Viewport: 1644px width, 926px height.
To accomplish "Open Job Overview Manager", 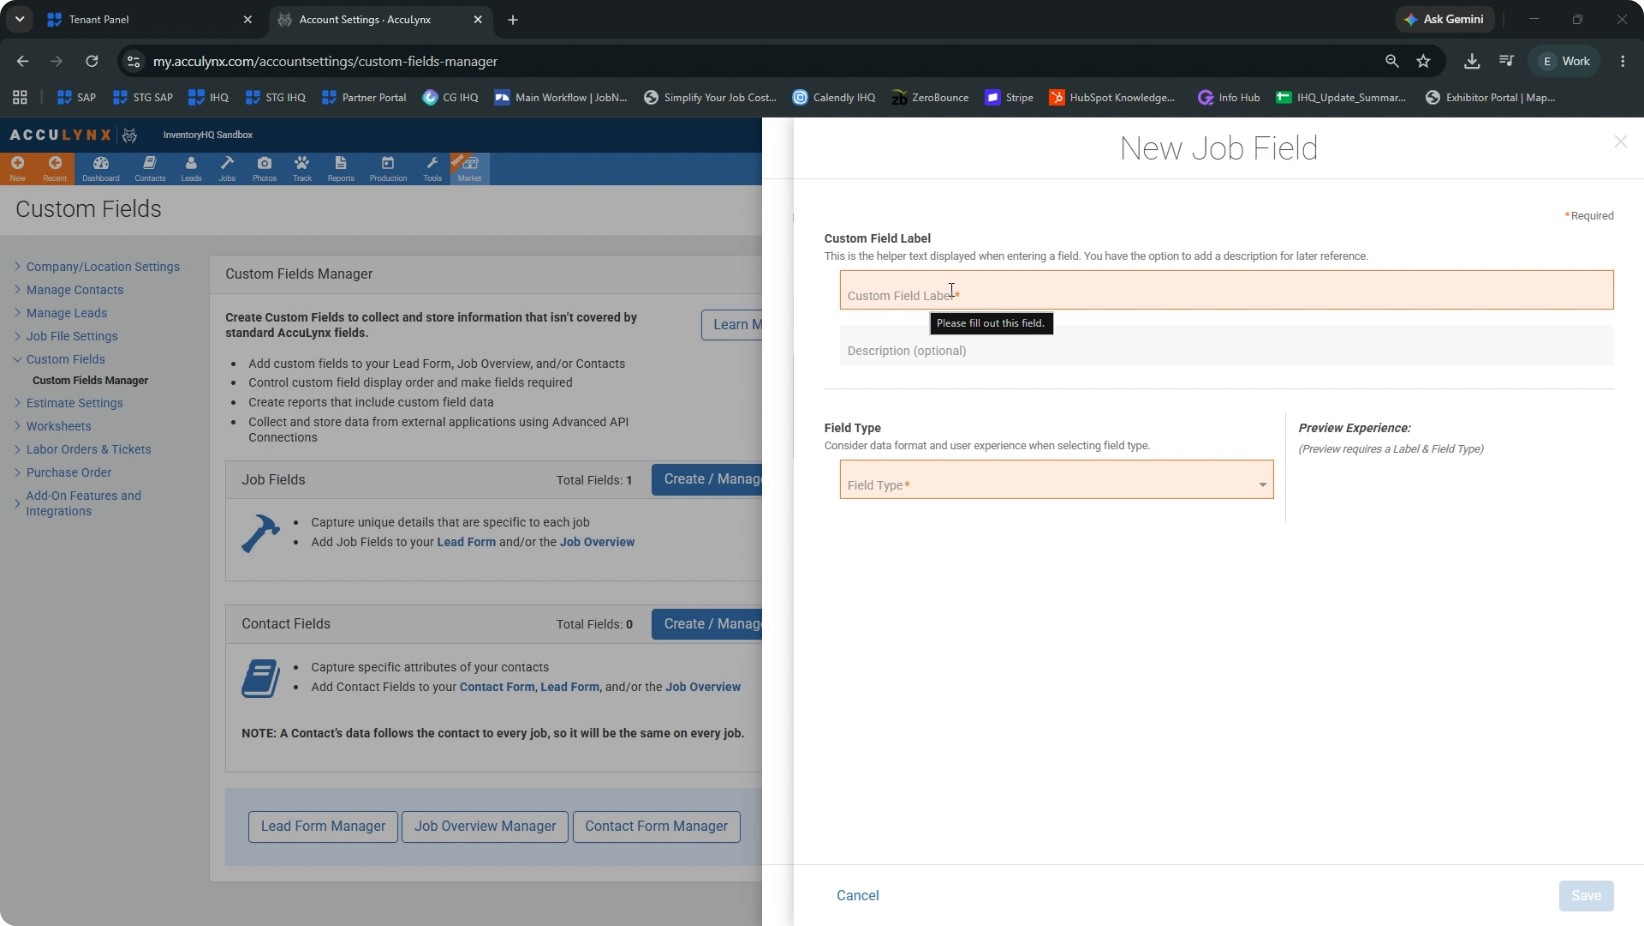I will tap(485, 826).
